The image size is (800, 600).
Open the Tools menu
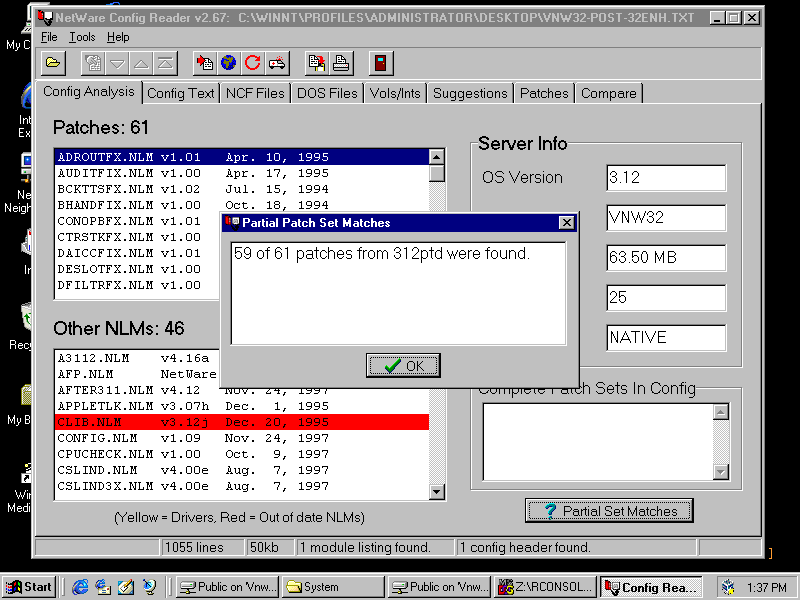point(82,37)
